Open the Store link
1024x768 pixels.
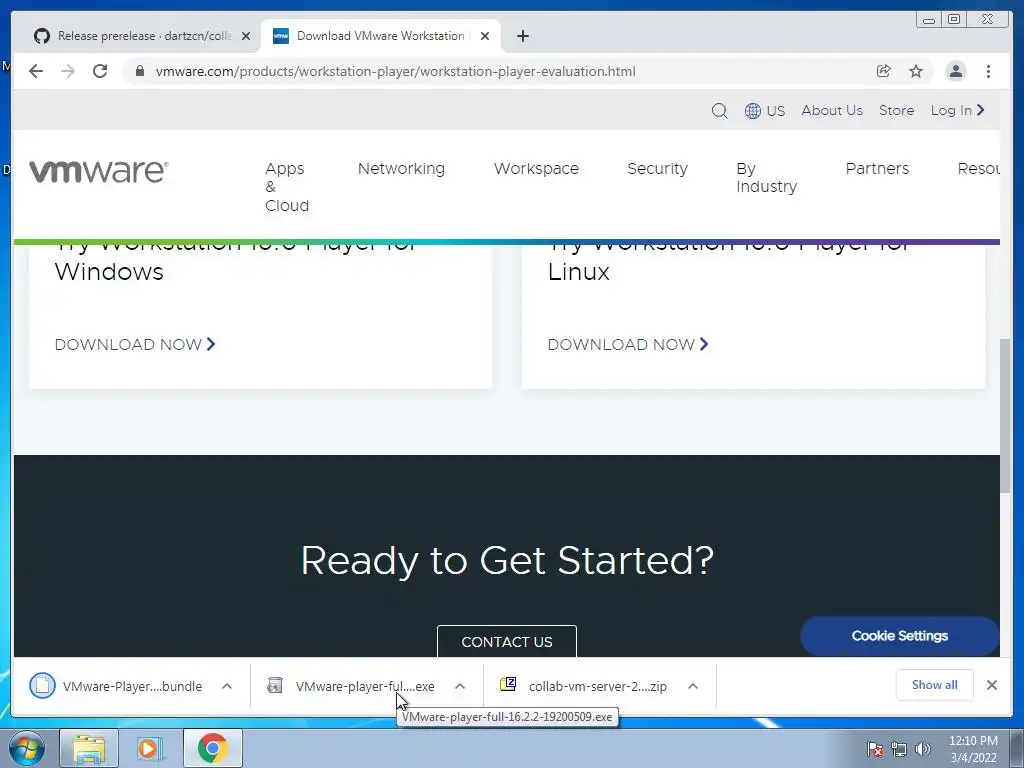pos(896,110)
